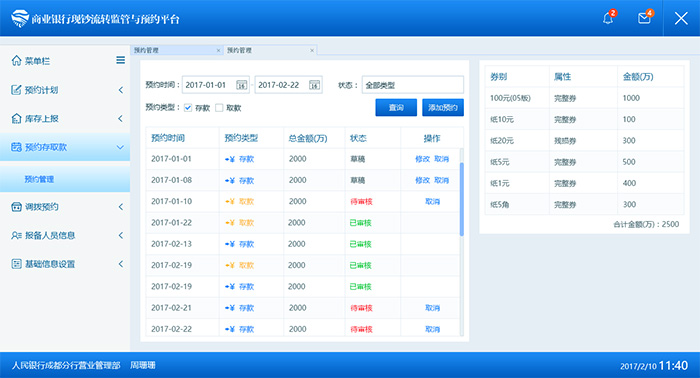This screenshot has height=378, width=700.
Task: Click the 查询 button
Action: pos(396,108)
